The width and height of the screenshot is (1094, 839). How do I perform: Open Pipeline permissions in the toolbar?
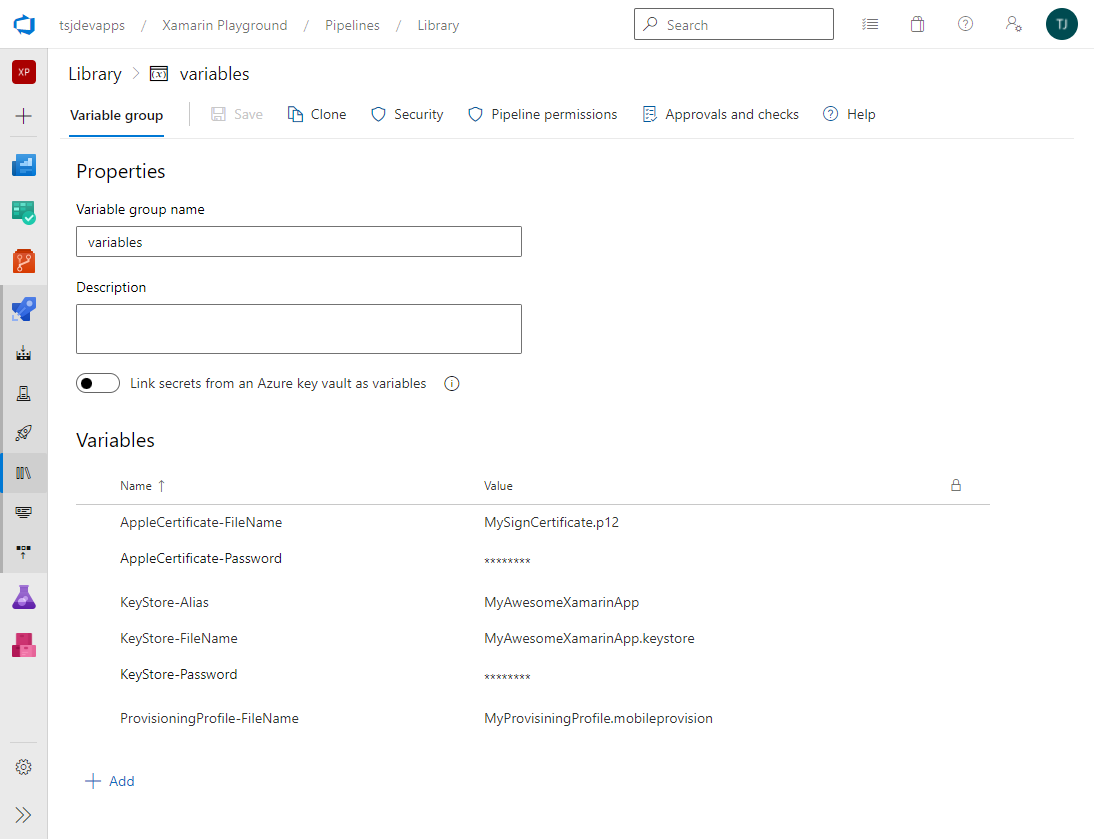click(542, 115)
